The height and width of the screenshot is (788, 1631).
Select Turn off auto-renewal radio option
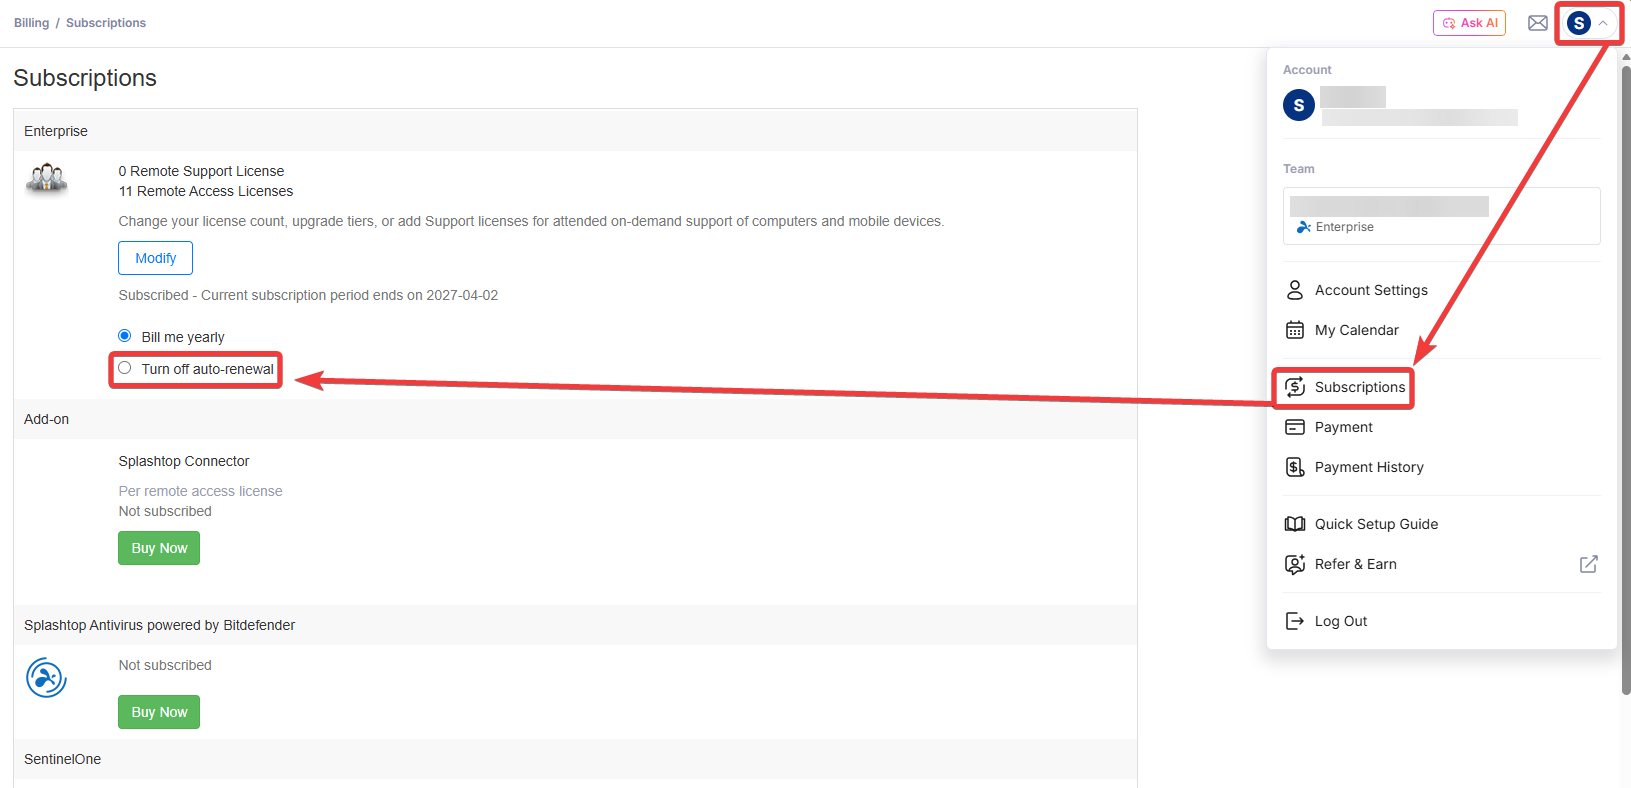[125, 368]
